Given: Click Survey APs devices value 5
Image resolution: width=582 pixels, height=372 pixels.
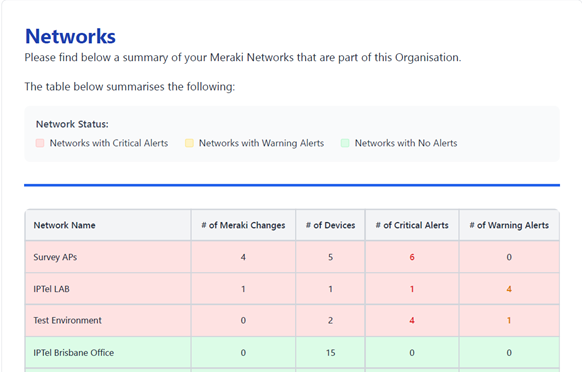Looking at the screenshot, I should click(x=330, y=257).
